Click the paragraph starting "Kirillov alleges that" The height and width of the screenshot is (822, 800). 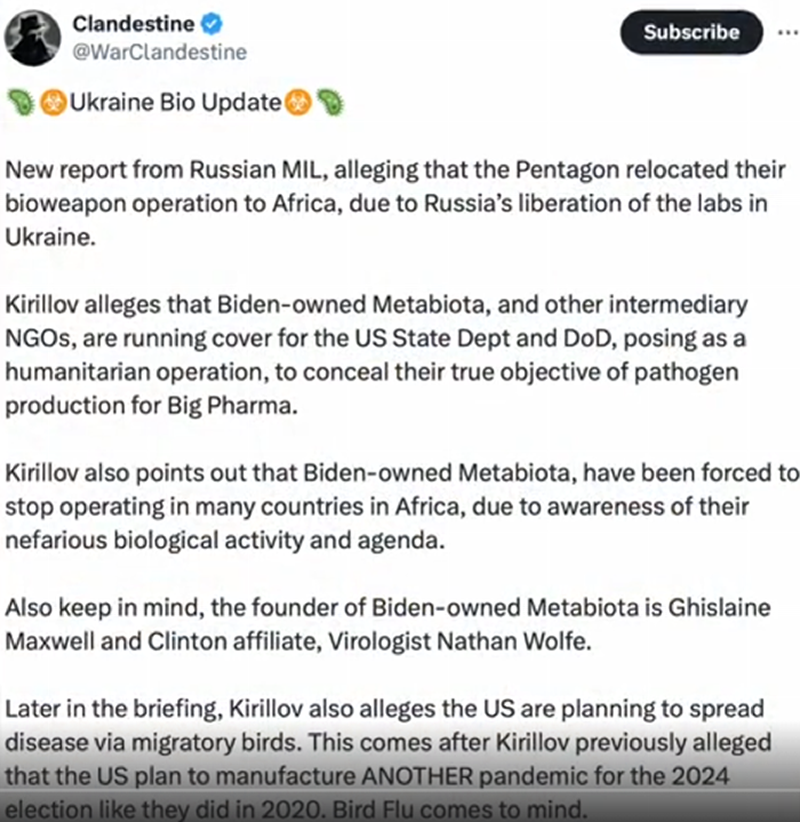click(376, 355)
